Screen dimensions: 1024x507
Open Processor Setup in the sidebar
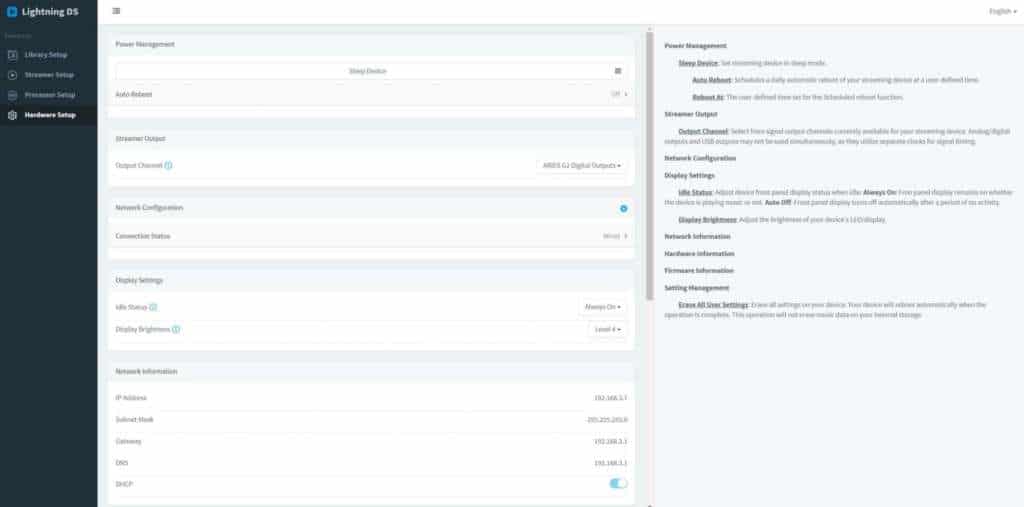coord(48,95)
